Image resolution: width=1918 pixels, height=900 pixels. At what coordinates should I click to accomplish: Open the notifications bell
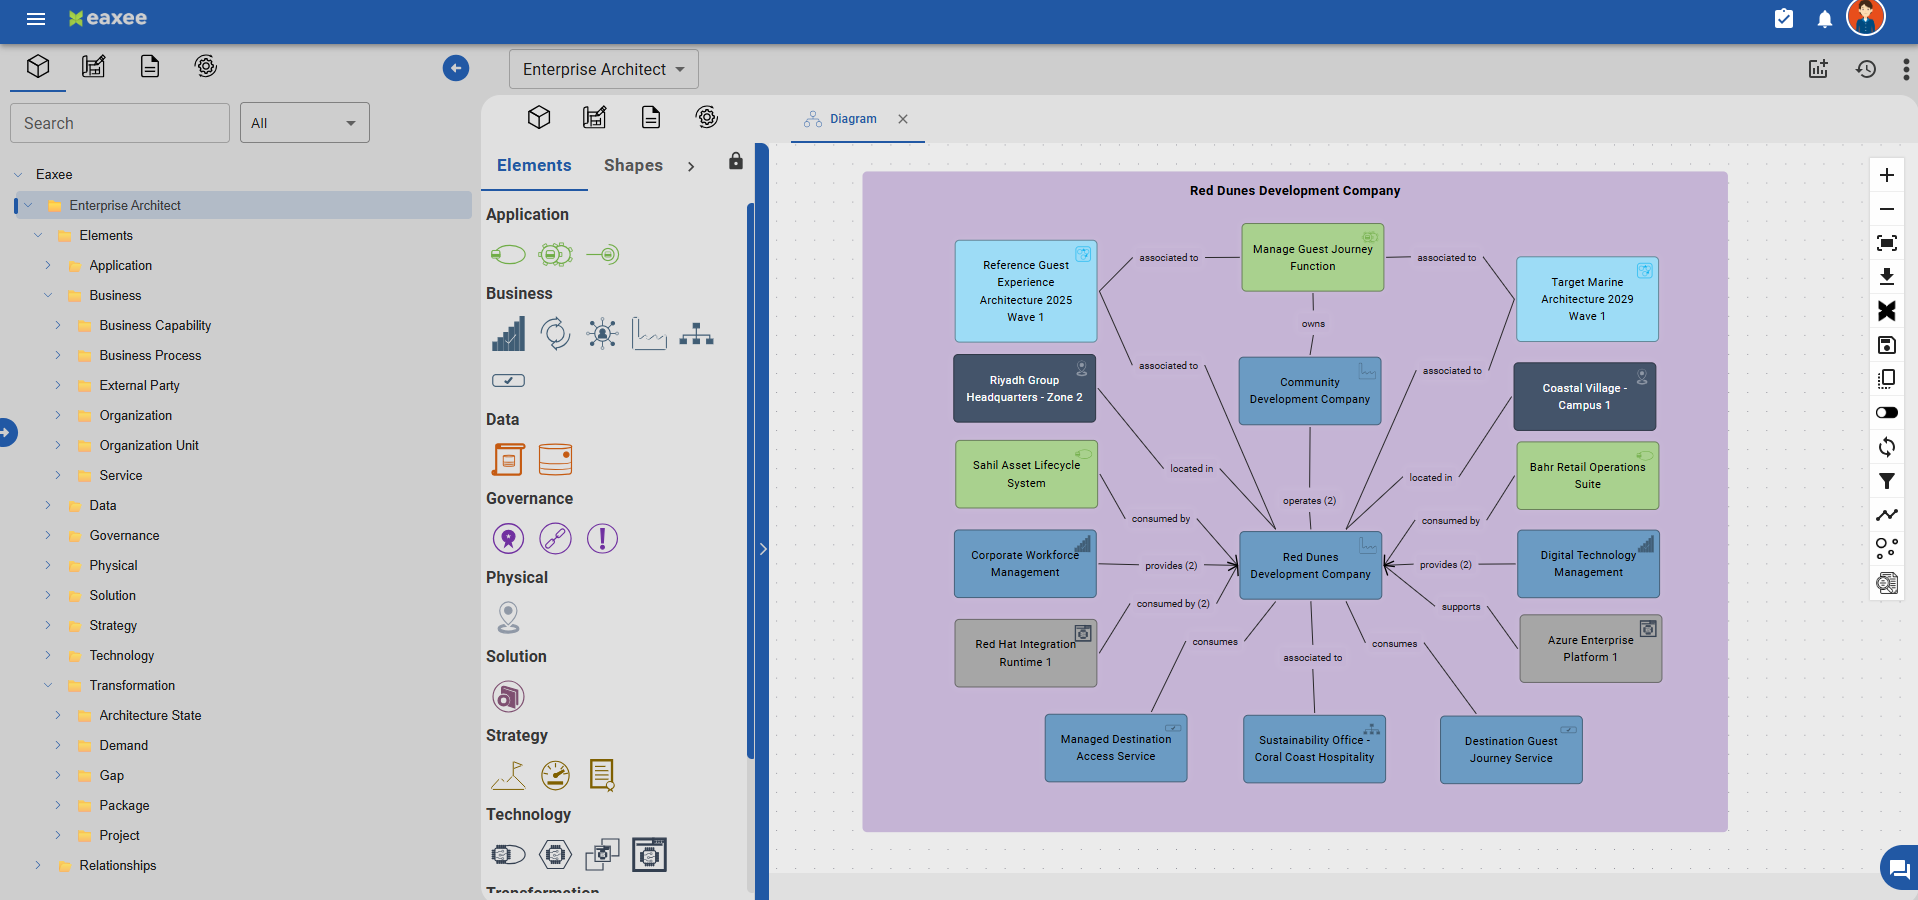1825,19
